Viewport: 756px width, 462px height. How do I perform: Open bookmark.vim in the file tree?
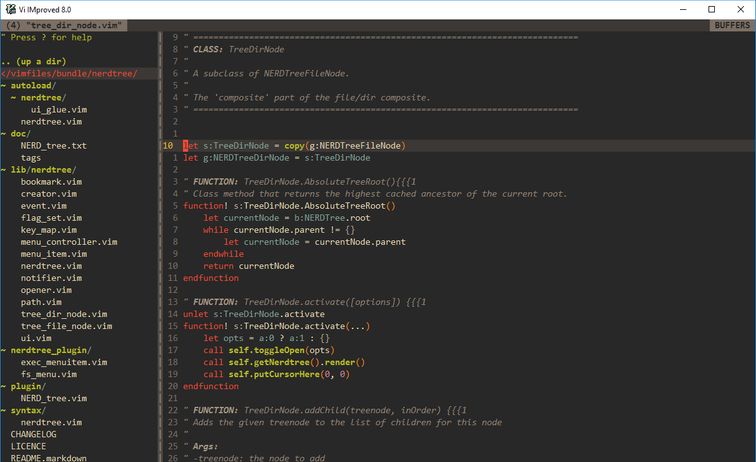pyautogui.click(x=51, y=182)
